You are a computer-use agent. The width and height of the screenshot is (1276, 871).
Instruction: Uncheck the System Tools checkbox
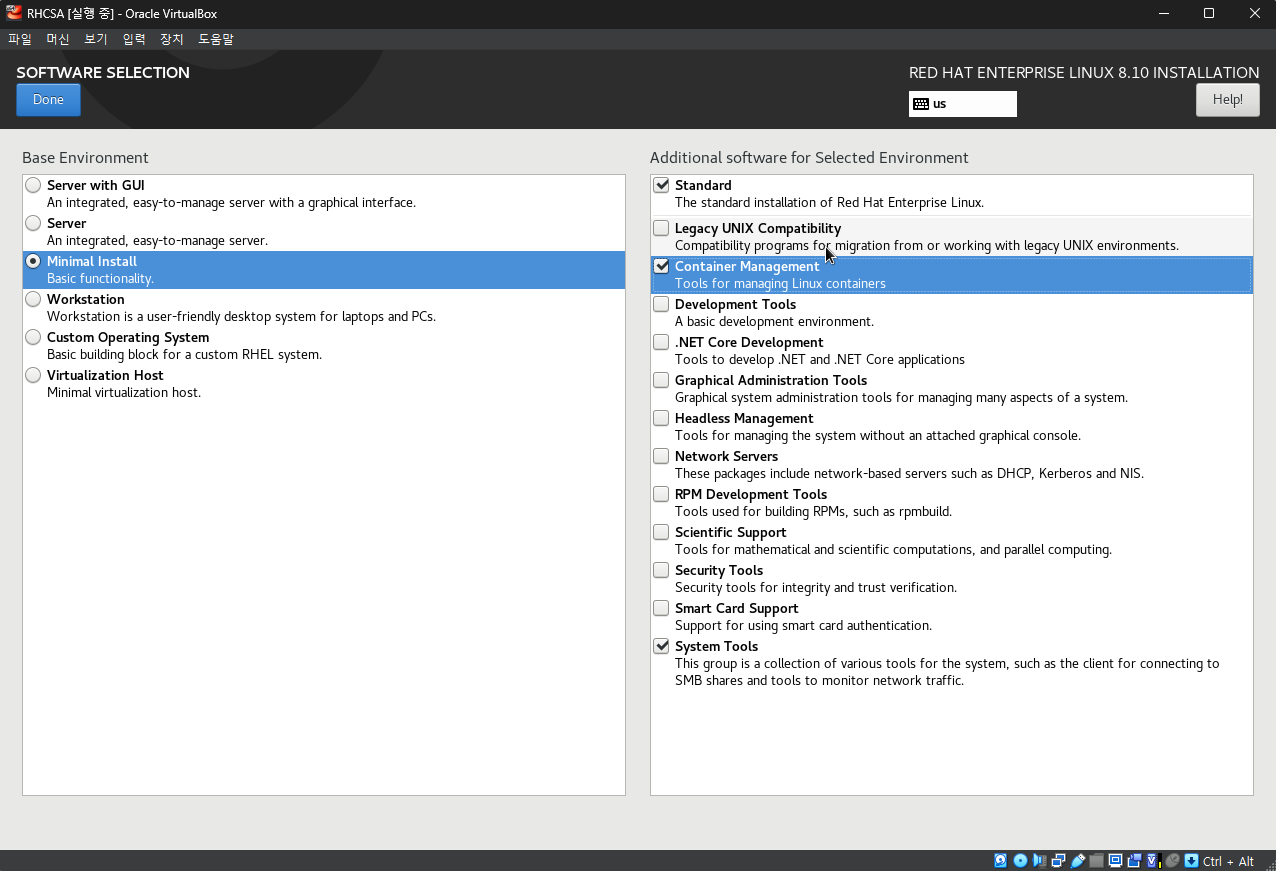click(661, 646)
